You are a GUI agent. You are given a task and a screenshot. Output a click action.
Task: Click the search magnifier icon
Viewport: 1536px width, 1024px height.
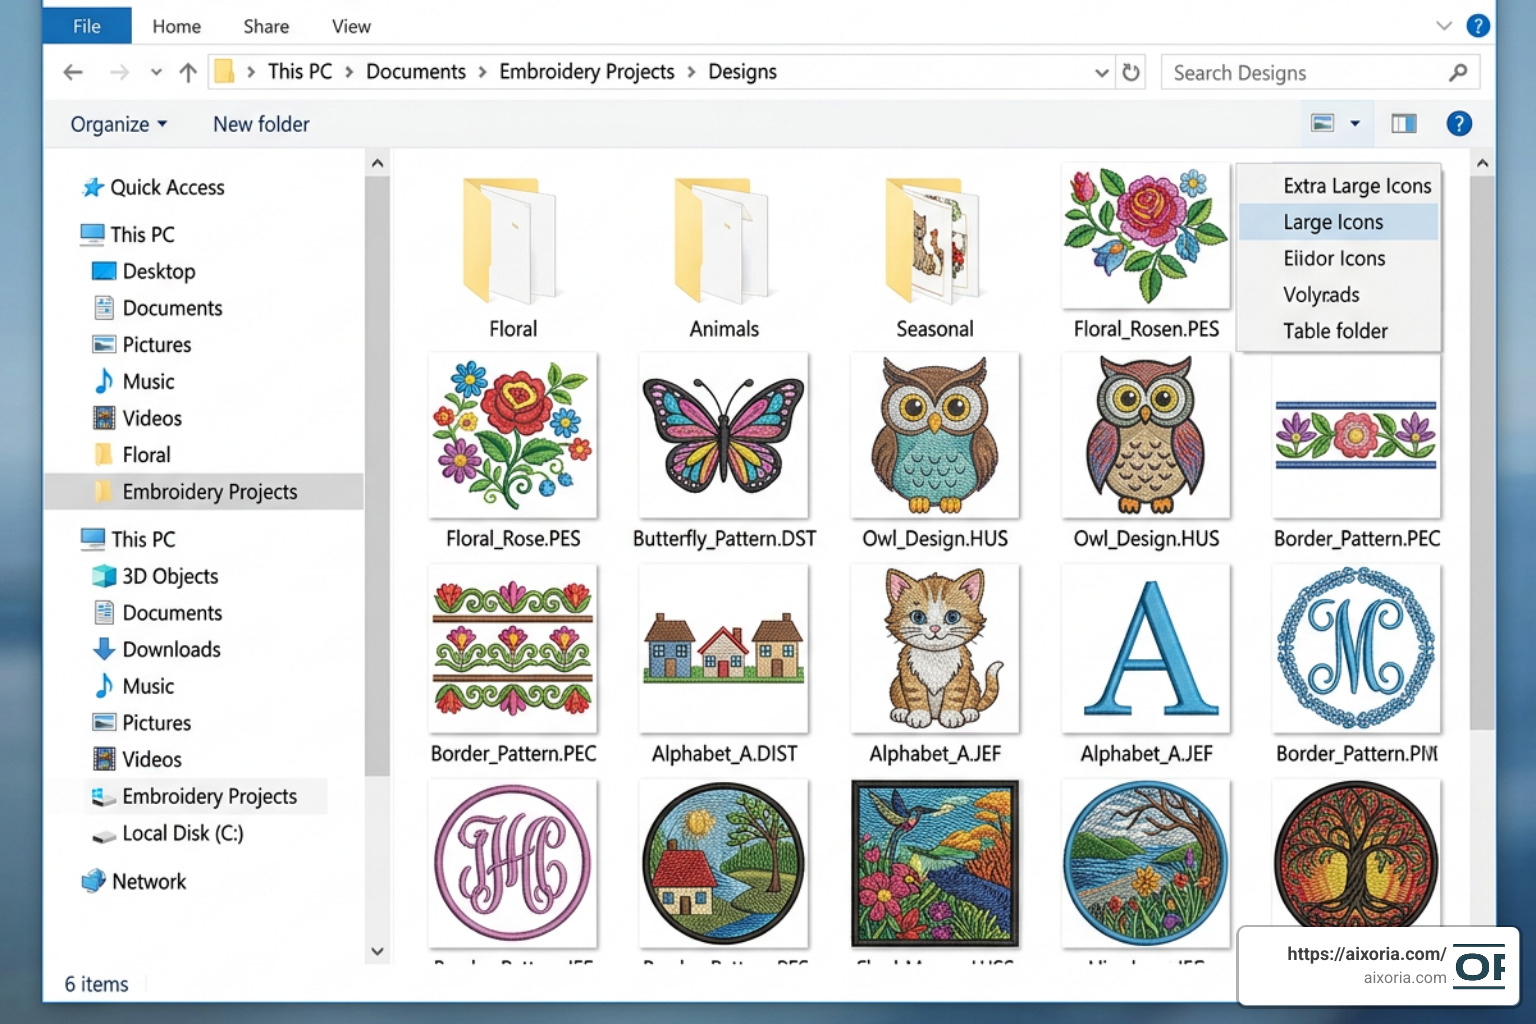[x=1458, y=72]
